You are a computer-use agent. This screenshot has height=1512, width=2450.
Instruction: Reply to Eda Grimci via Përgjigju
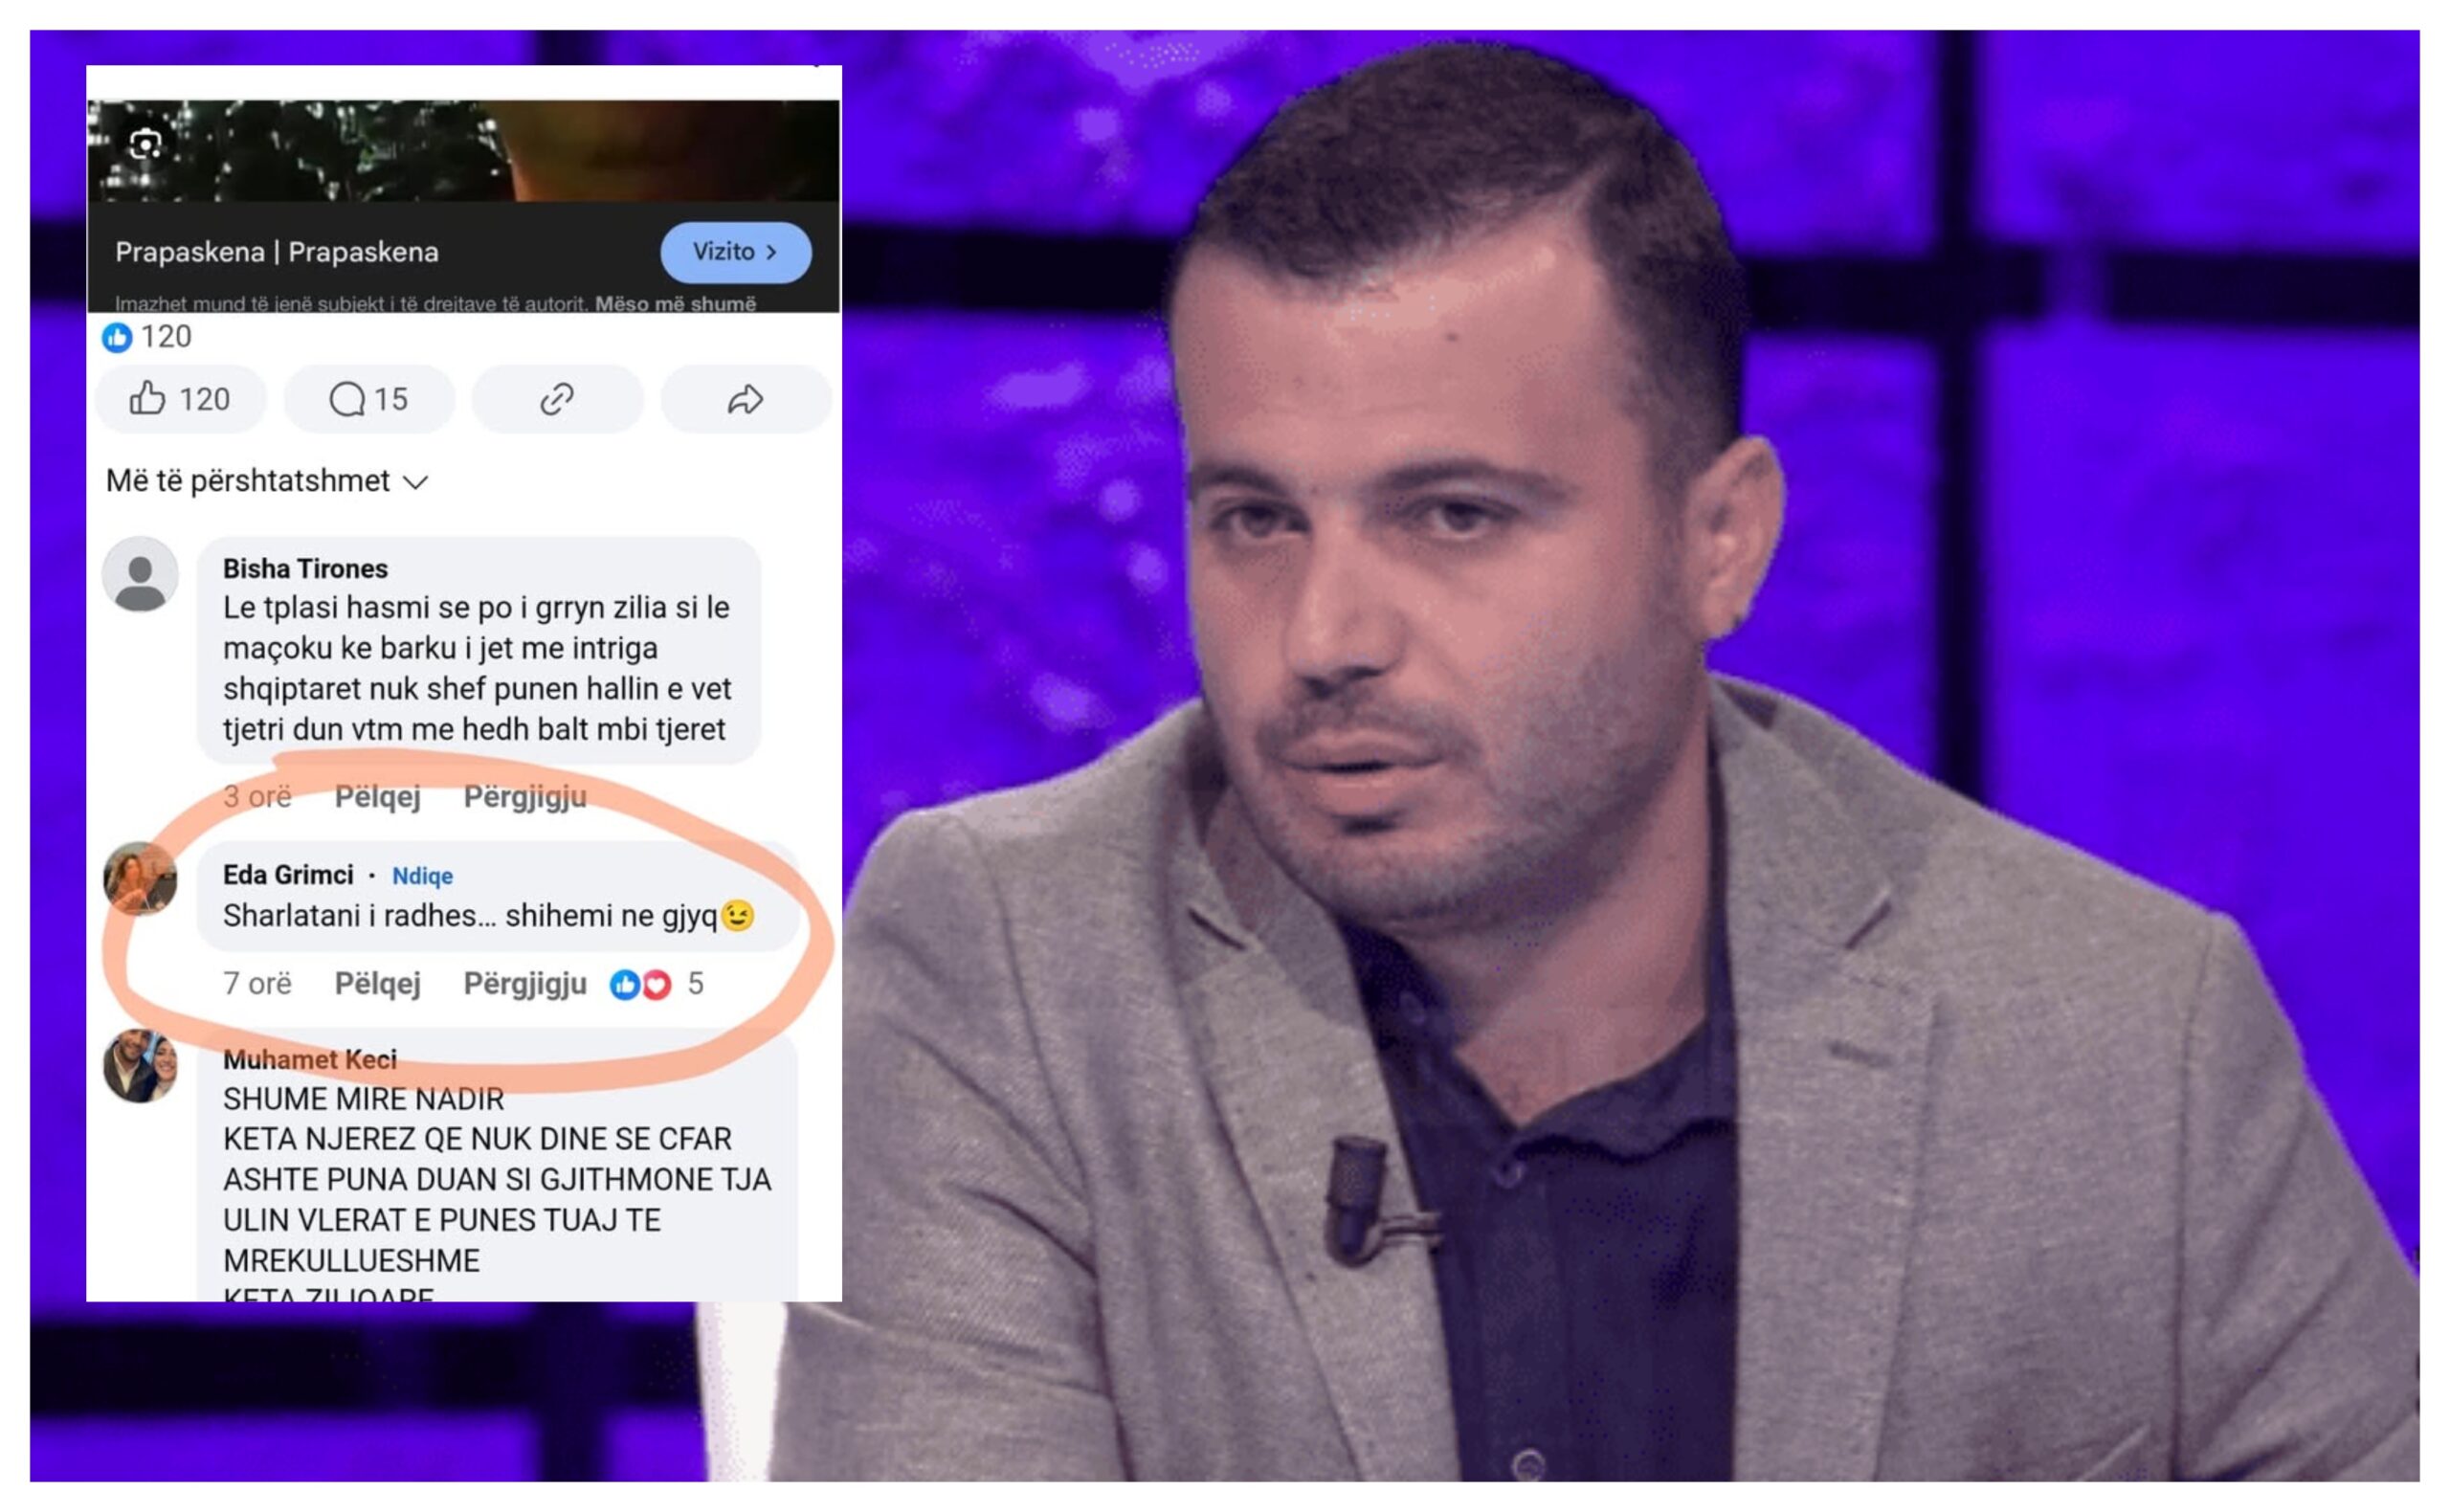tap(525, 984)
